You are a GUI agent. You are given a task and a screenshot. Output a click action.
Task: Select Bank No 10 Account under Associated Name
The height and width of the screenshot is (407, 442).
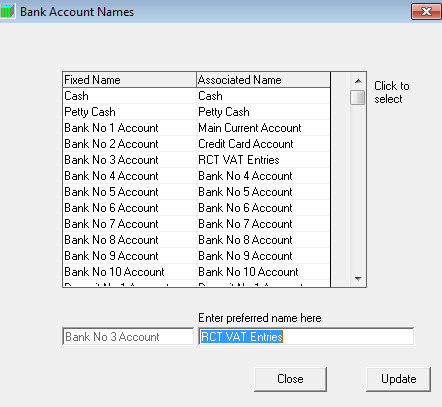pos(263,272)
